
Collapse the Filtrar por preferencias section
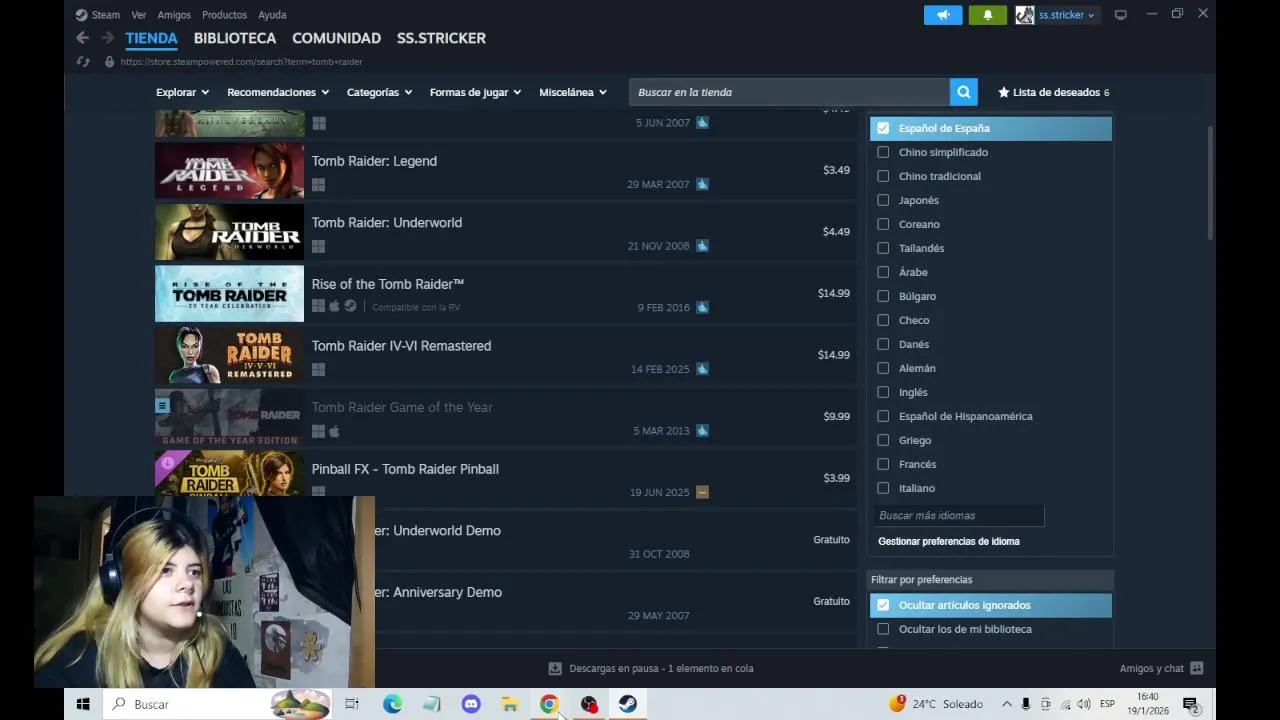[990, 580]
